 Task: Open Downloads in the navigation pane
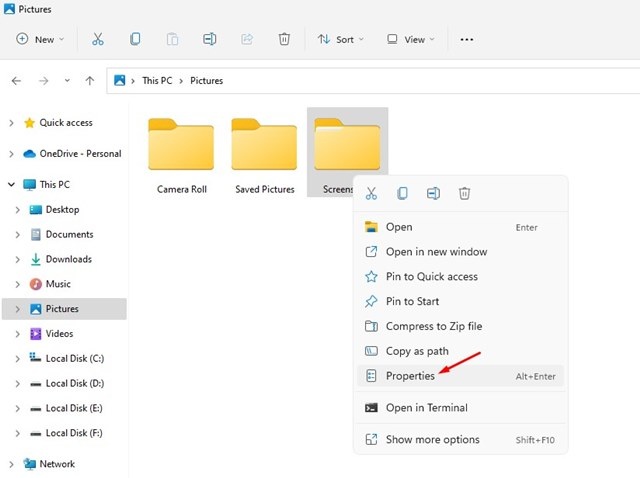[x=69, y=259]
